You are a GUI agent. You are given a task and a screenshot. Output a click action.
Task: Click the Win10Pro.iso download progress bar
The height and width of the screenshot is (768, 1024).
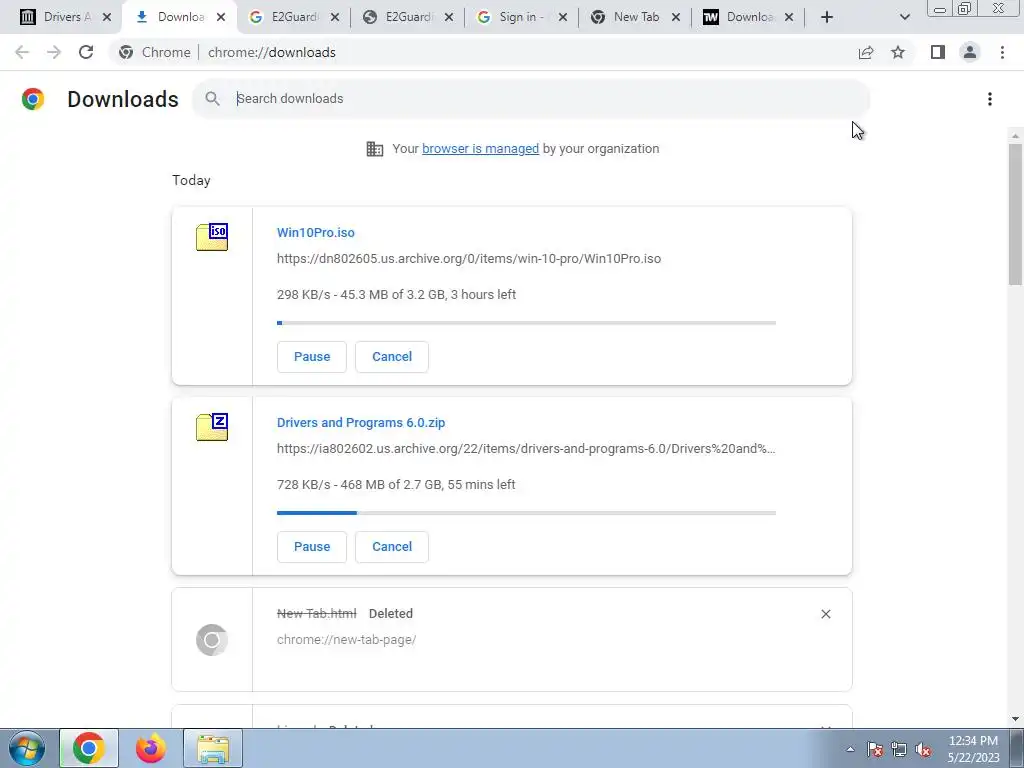click(x=526, y=323)
